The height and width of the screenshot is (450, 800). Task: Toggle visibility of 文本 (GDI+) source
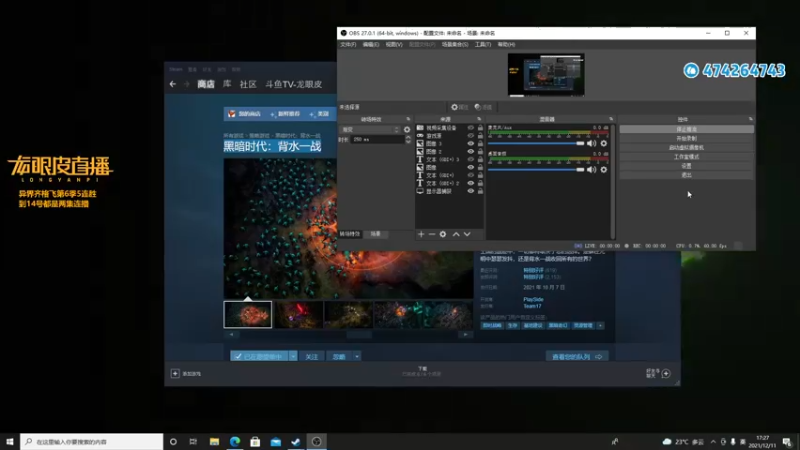[470, 175]
